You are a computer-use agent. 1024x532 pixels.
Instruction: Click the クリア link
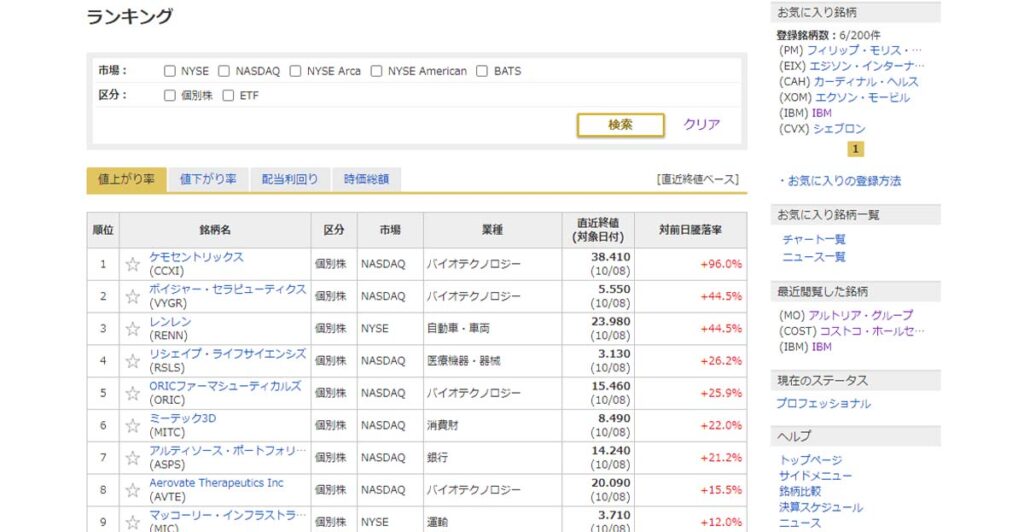click(701, 124)
